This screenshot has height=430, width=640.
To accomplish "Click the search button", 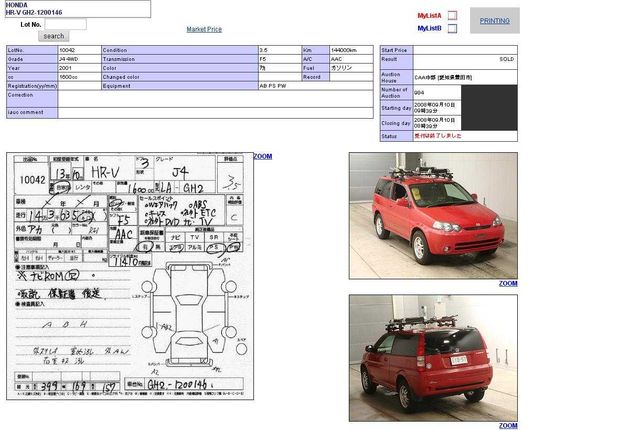I will 54,36.
